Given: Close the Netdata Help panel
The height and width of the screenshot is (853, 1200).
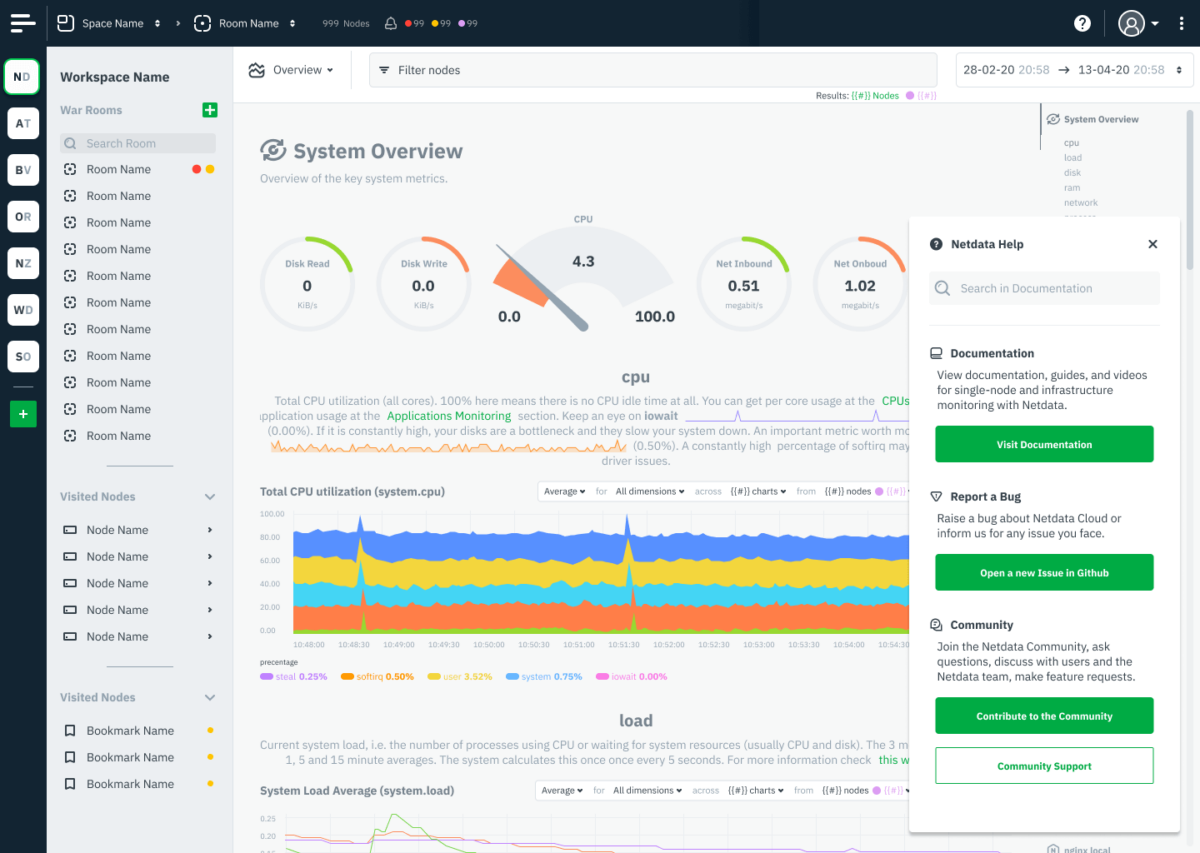Looking at the screenshot, I should [x=1152, y=244].
